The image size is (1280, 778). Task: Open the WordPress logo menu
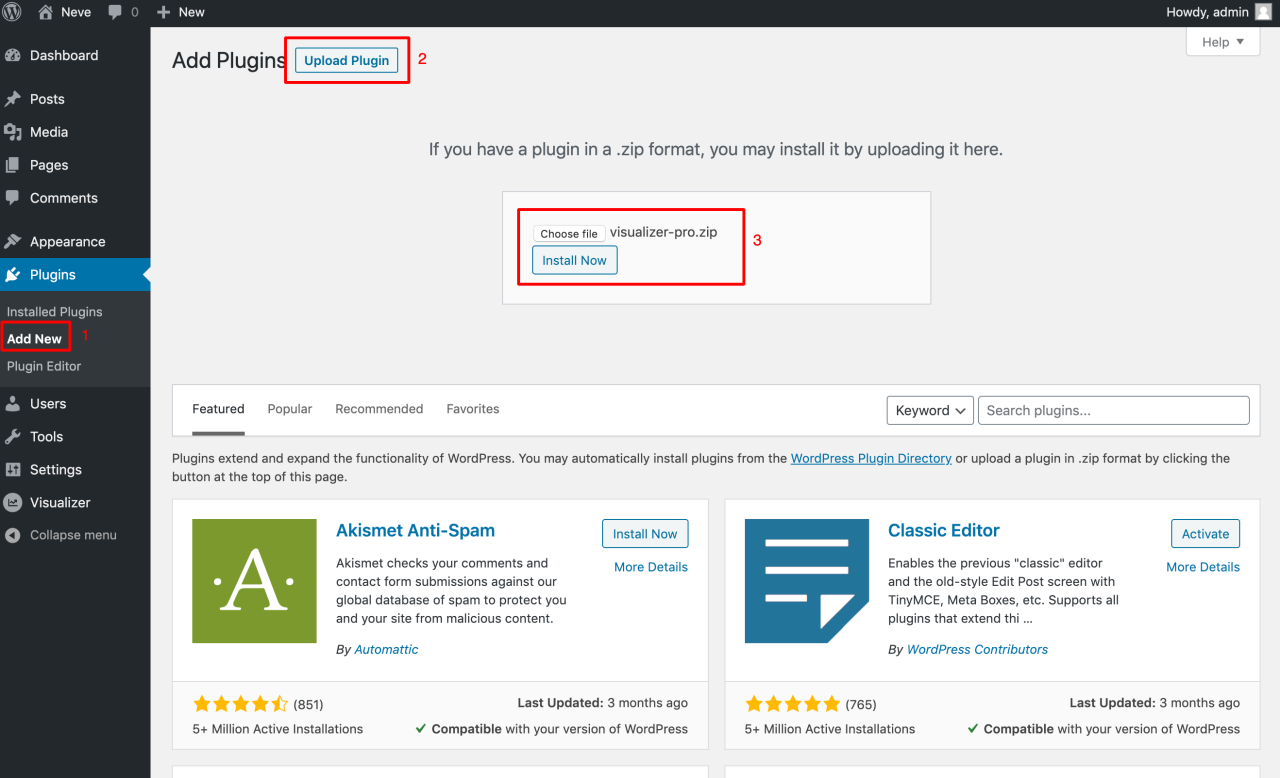pyautogui.click(x=13, y=12)
